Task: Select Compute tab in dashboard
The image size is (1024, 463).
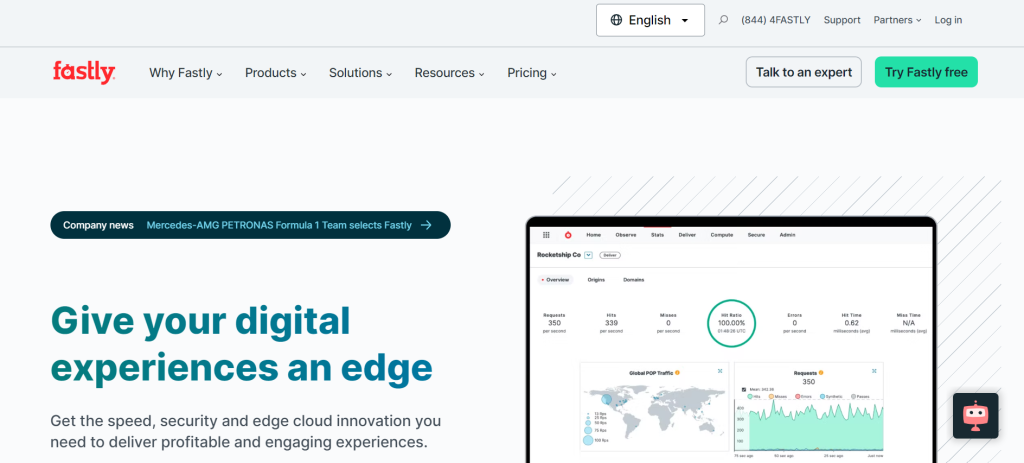Action: coord(722,234)
